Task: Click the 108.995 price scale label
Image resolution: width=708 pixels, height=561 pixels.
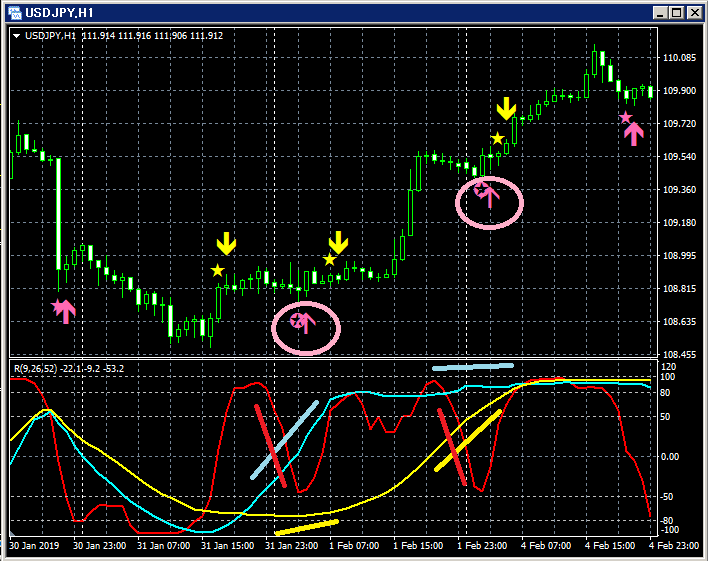Action: coord(679,256)
